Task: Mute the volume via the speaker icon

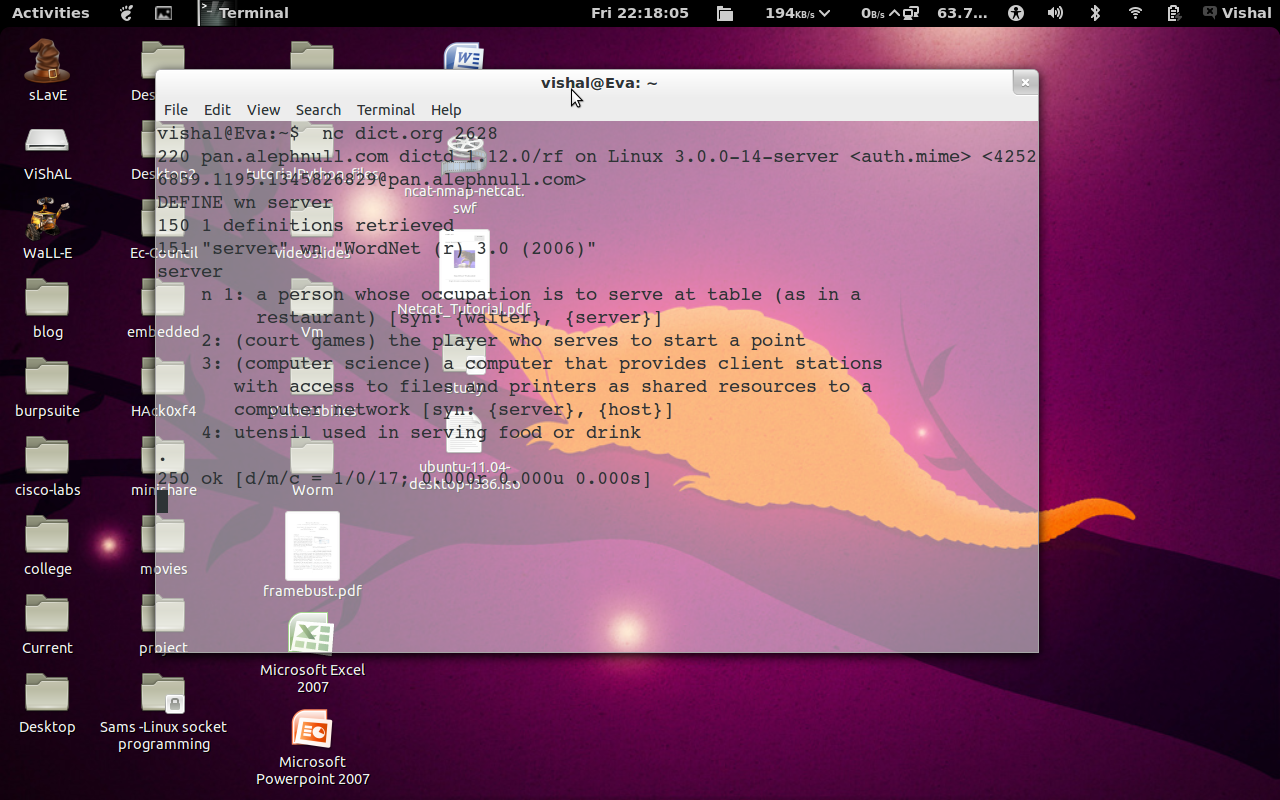Action: pyautogui.click(x=1055, y=13)
